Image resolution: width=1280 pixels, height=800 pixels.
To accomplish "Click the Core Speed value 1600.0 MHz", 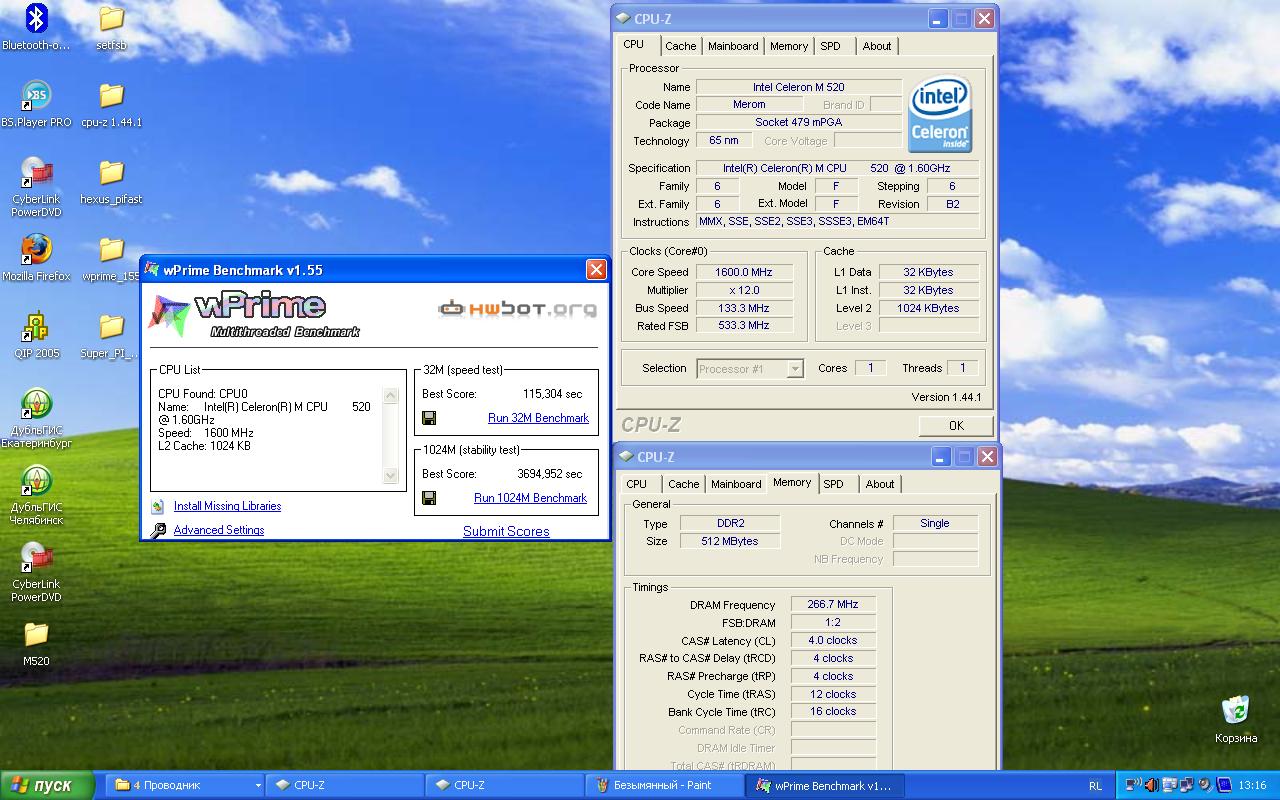I will 744,272.
